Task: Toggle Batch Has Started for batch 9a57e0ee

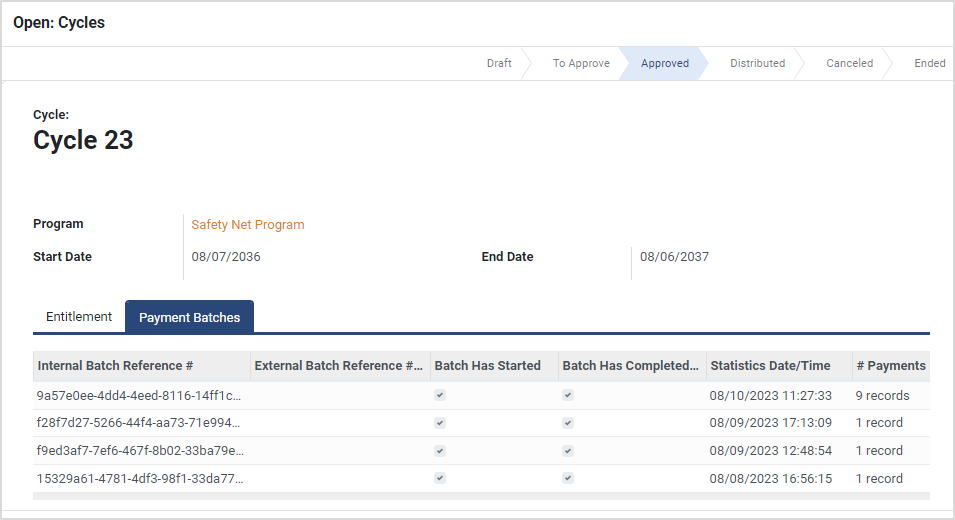Action: coord(440,395)
